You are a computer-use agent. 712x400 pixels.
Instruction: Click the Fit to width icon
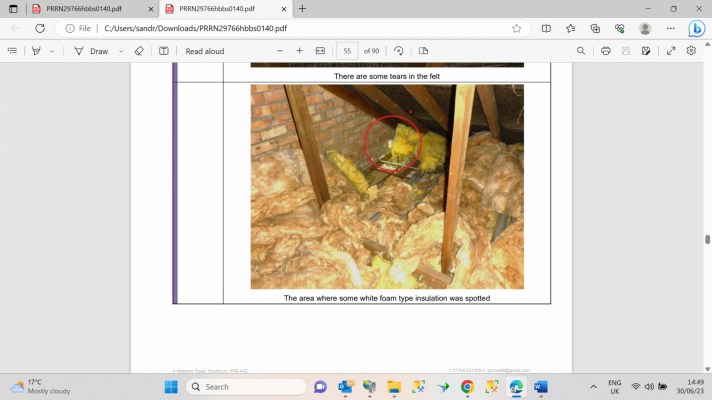coord(320,51)
